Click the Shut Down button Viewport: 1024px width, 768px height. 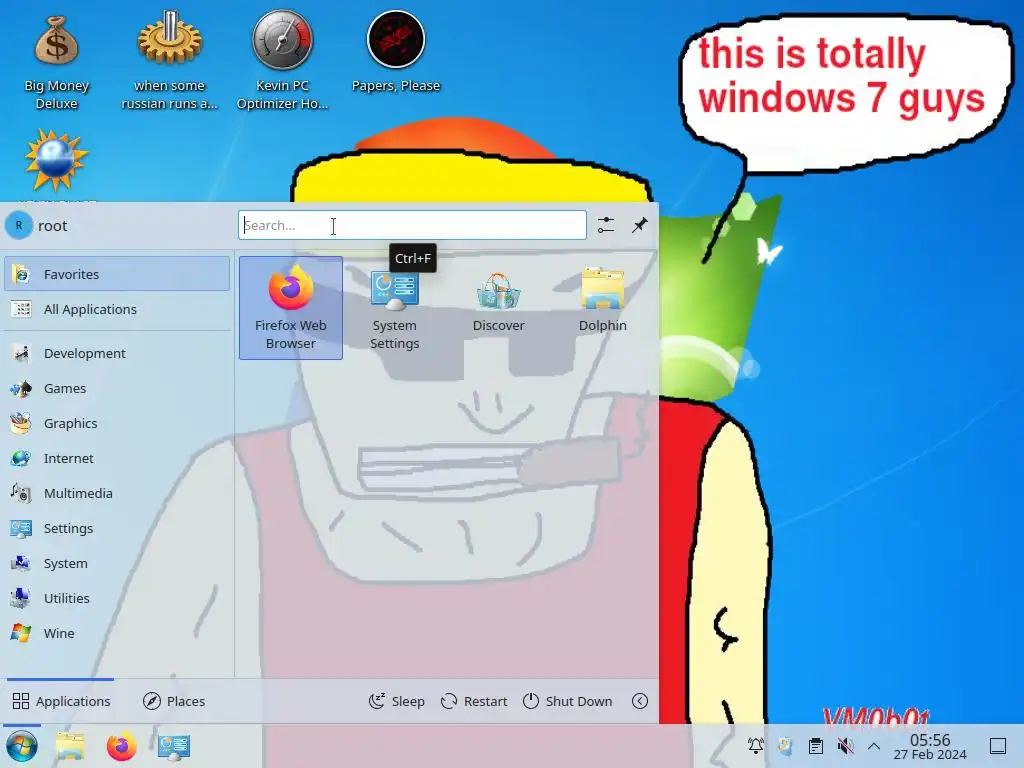[x=568, y=701]
